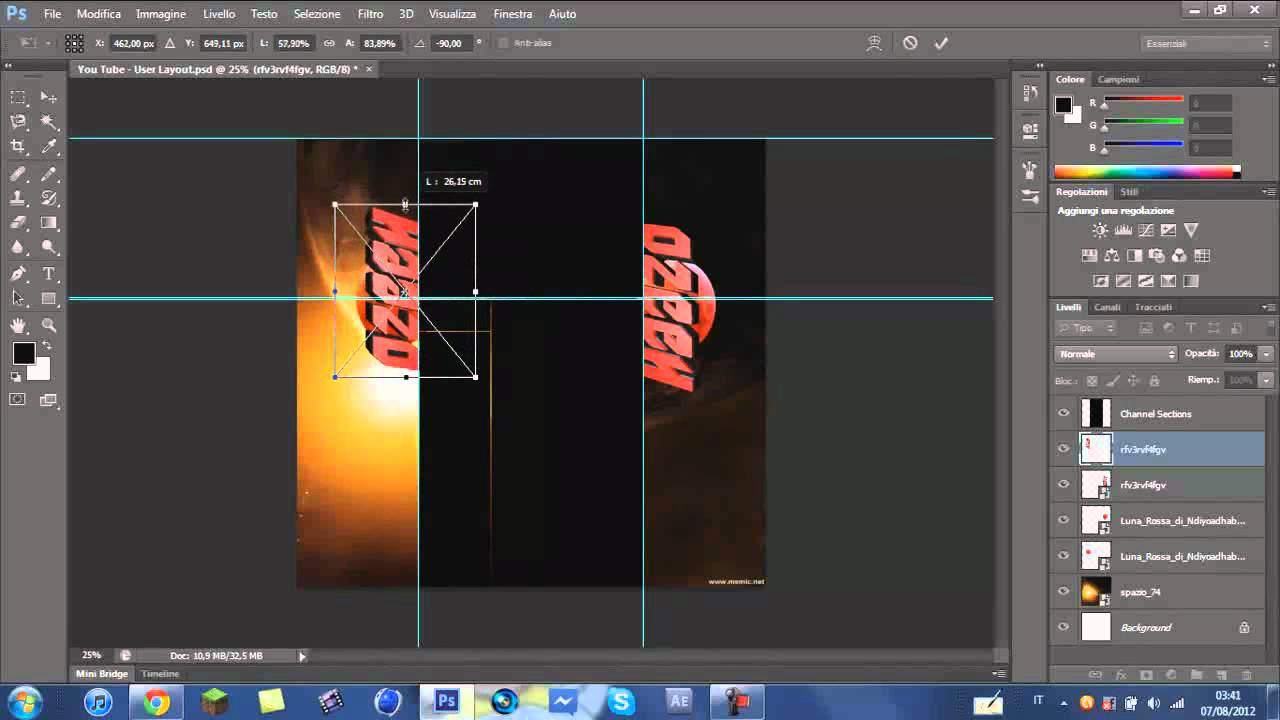This screenshot has height=720, width=1280.
Task: Select the Rectangle shape tool
Action: (48, 299)
